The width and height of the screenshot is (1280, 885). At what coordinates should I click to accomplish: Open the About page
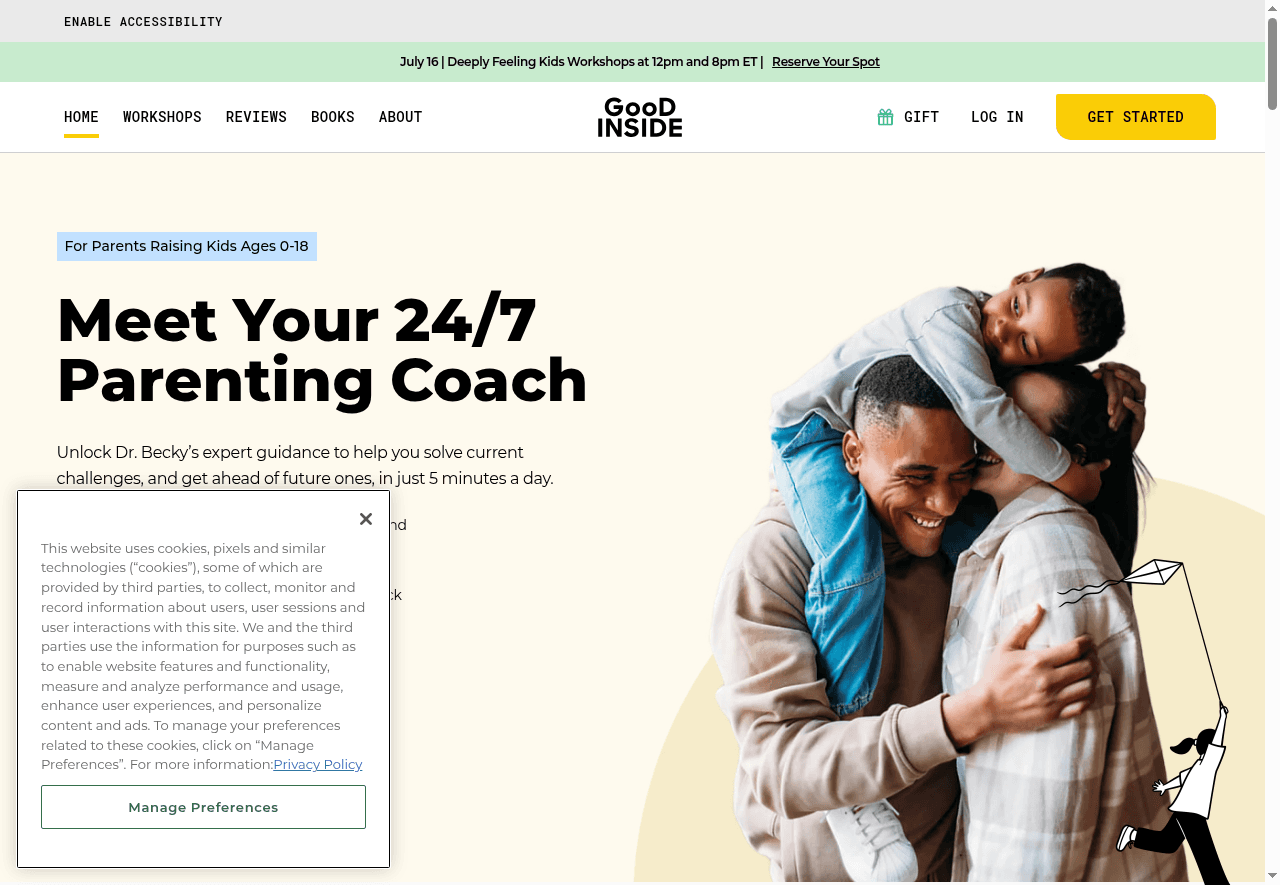pyautogui.click(x=400, y=117)
